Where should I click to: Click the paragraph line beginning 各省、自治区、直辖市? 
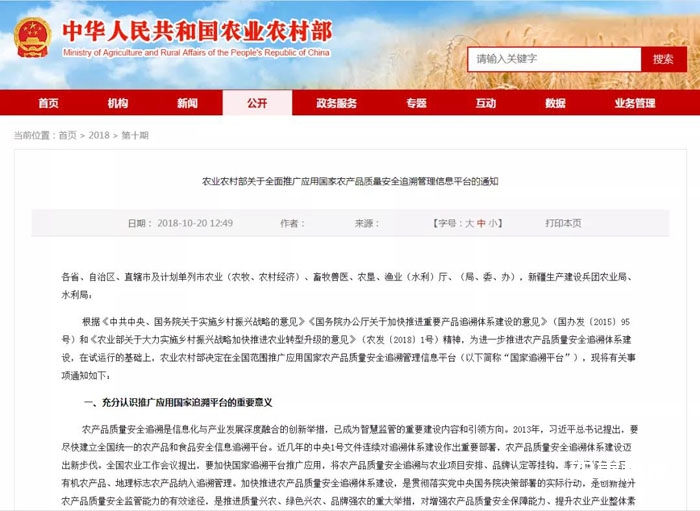pos(346,277)
